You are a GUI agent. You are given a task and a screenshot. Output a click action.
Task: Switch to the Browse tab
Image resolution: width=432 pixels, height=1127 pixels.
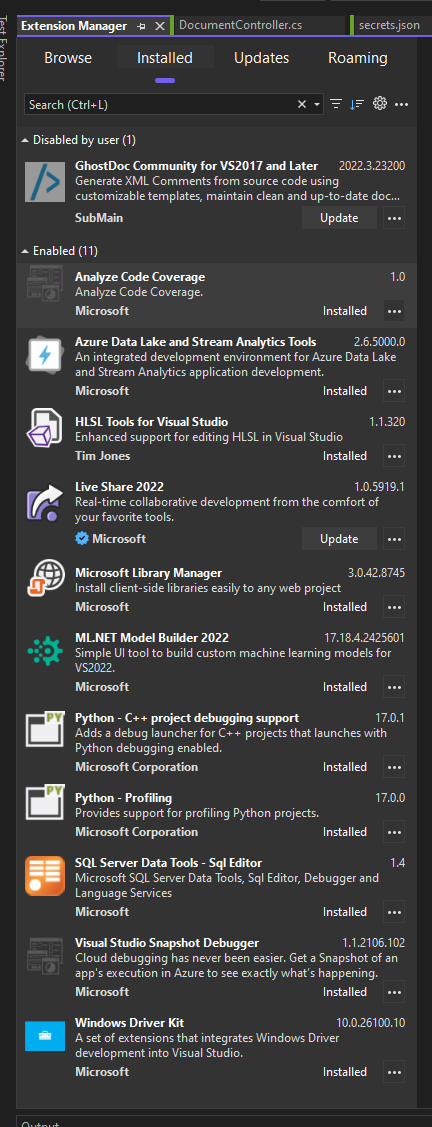[68, 58]
